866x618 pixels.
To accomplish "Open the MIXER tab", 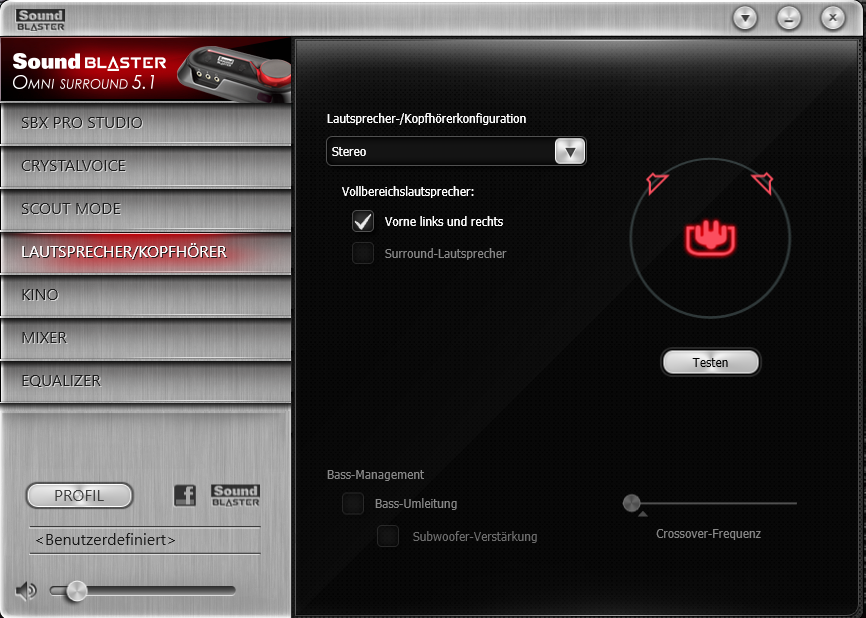I will 146,338.
